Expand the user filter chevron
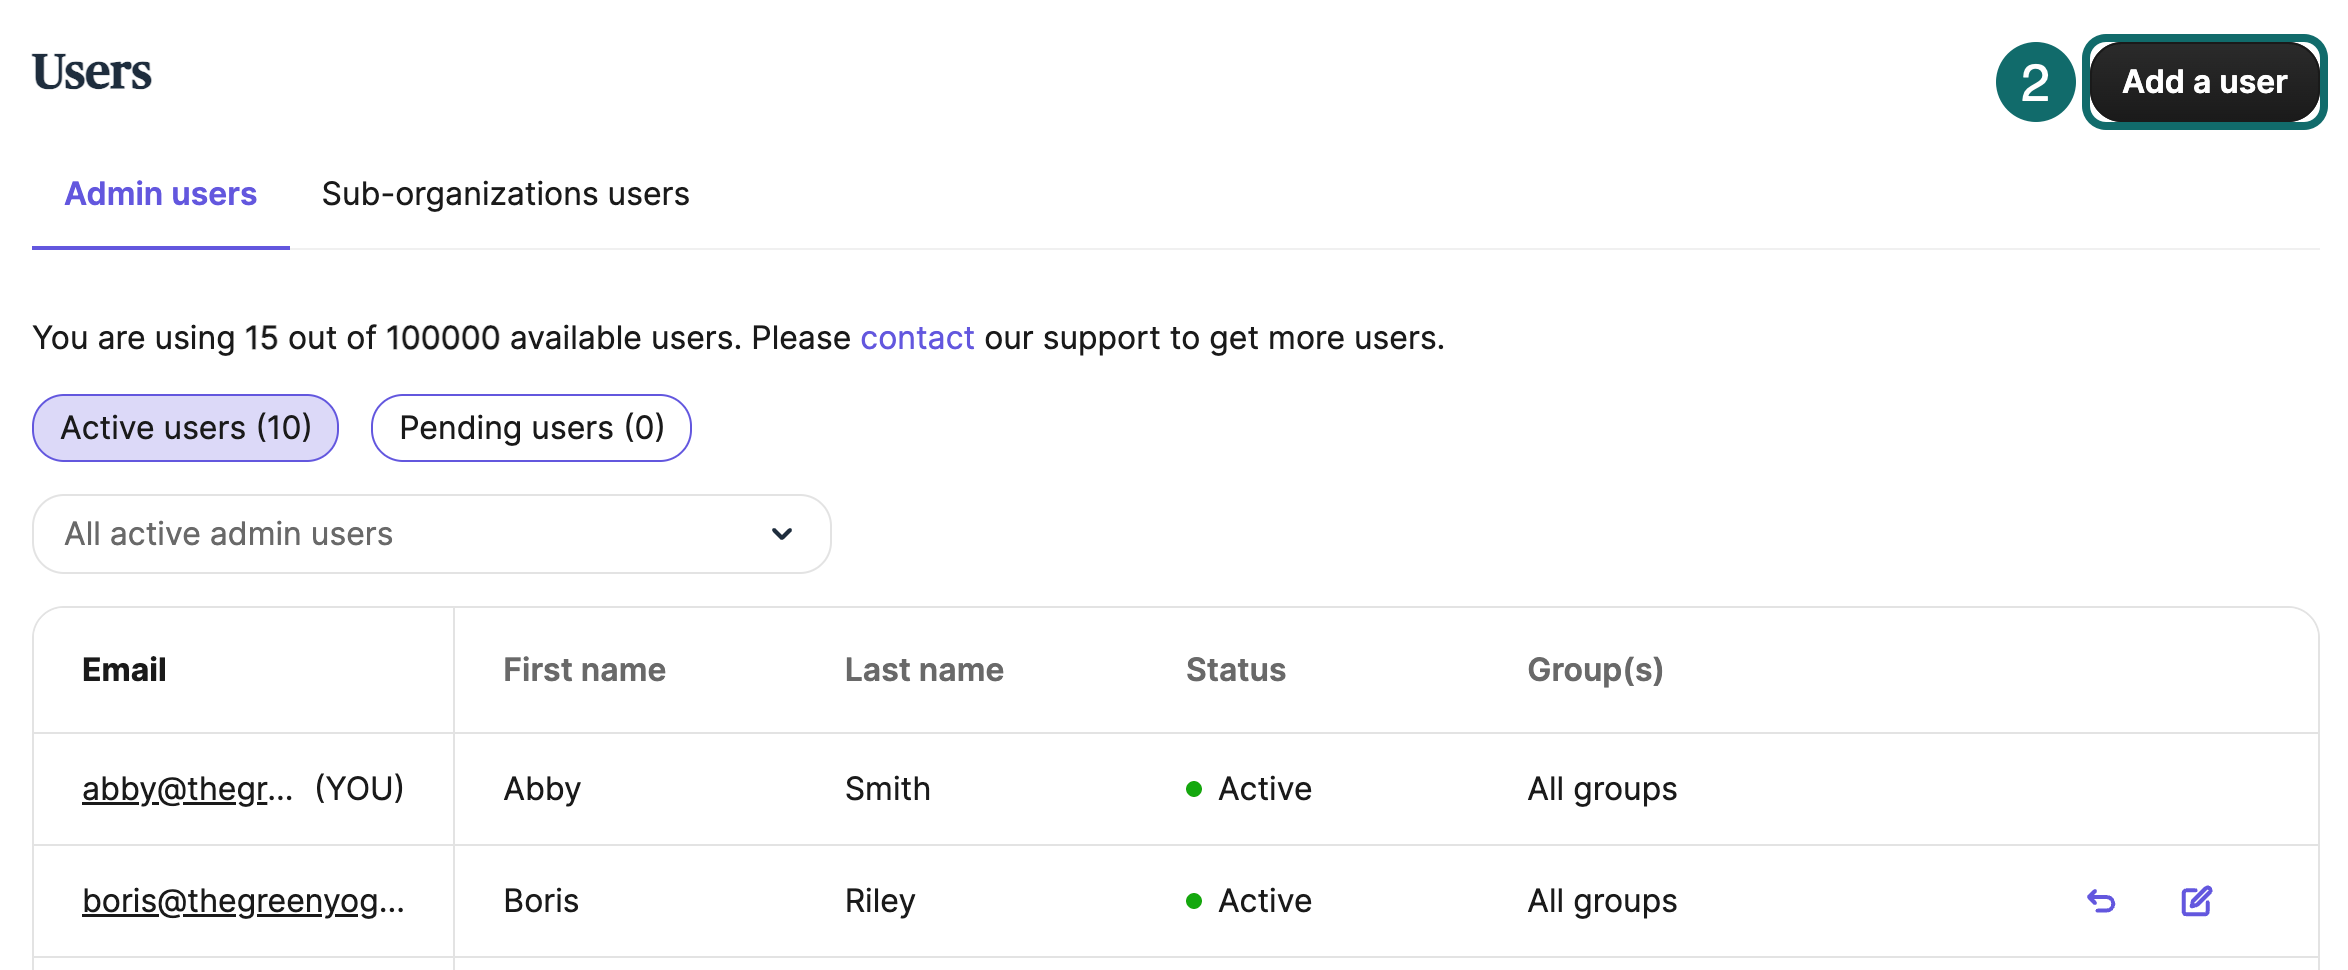2348x970 pixels. point(781,534)
